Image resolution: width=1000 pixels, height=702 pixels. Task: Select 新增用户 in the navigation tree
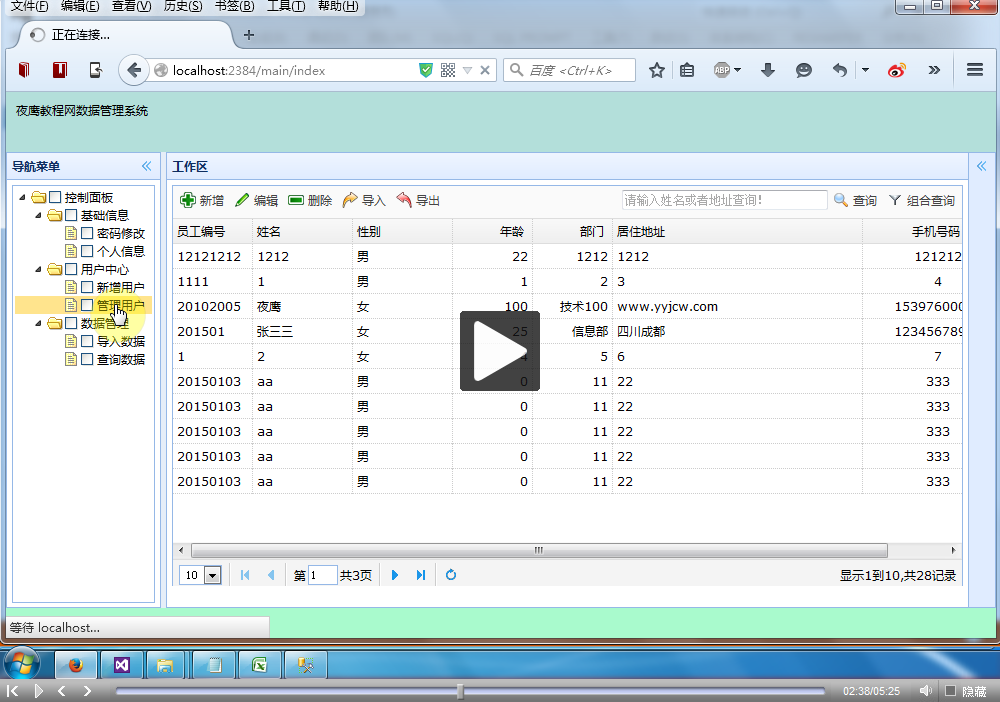tap(120, 287)
